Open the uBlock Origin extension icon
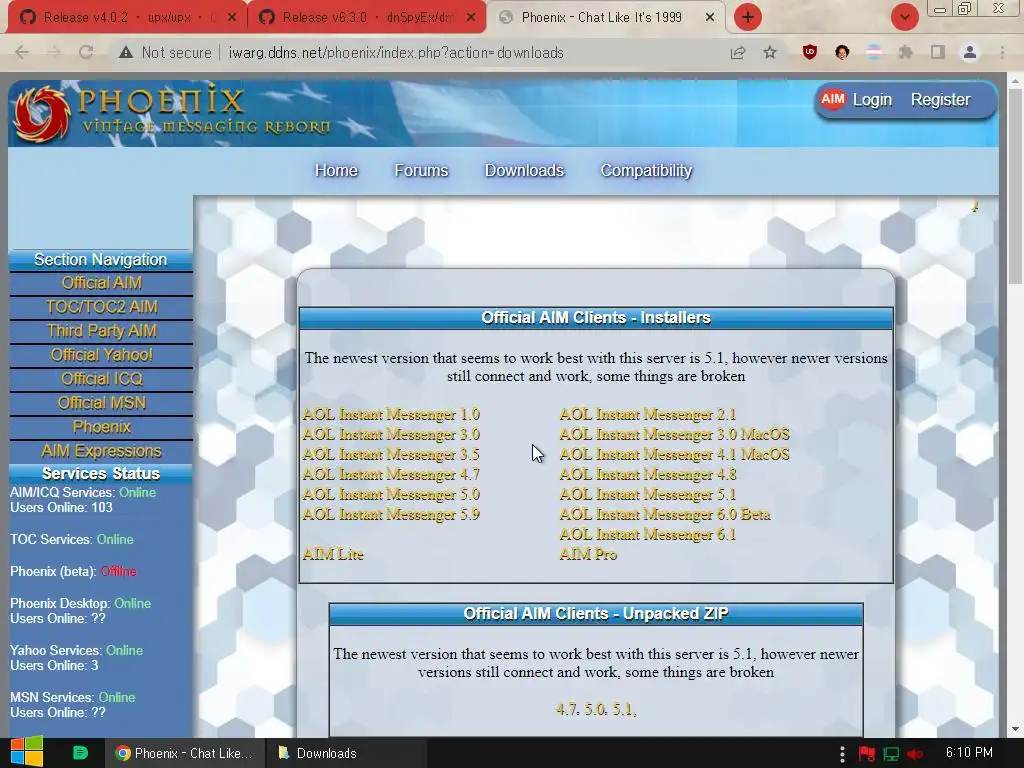1024x768 pixels. 810,52
